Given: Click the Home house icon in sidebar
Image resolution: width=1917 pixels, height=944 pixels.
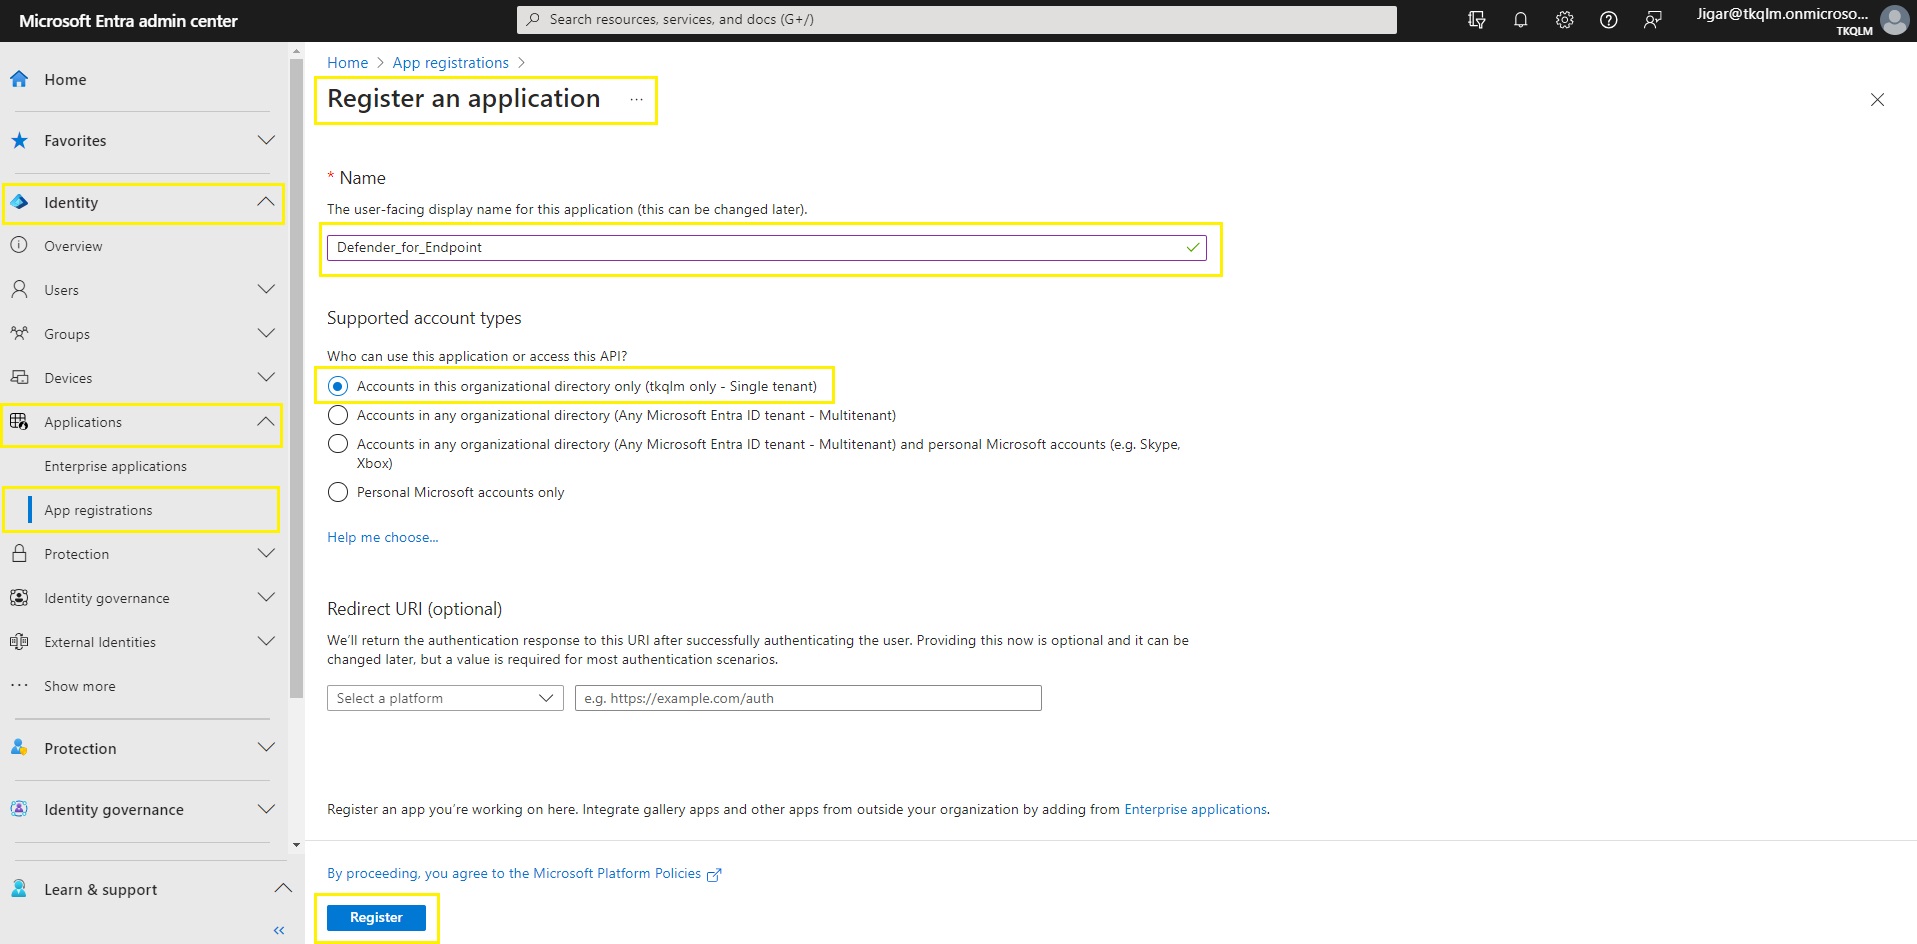Looking at the screenshot, I should click(19, 79).
